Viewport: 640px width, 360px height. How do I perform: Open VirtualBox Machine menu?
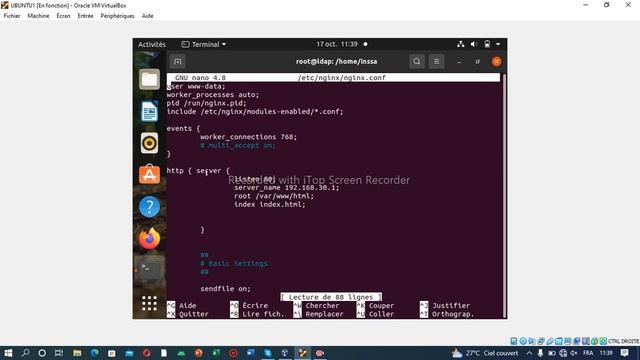tap(38, 16)
